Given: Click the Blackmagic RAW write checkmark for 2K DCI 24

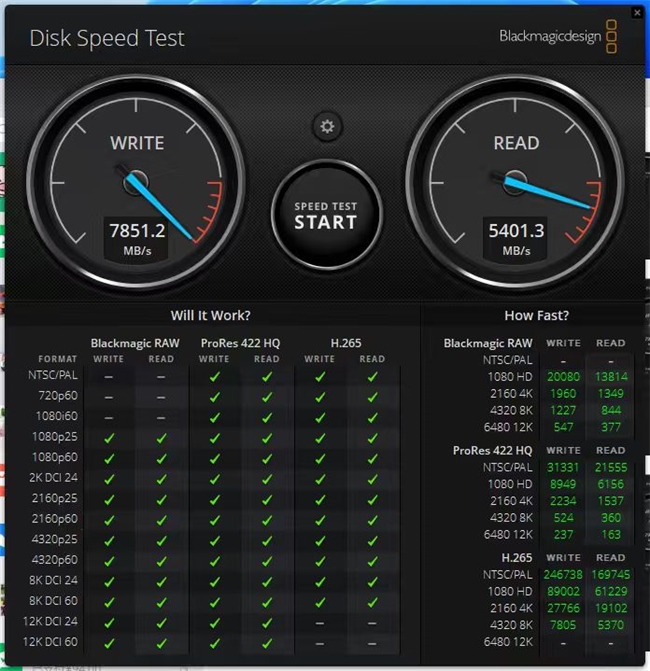Looking at the screenshot, I should click(x=109, y=479).
